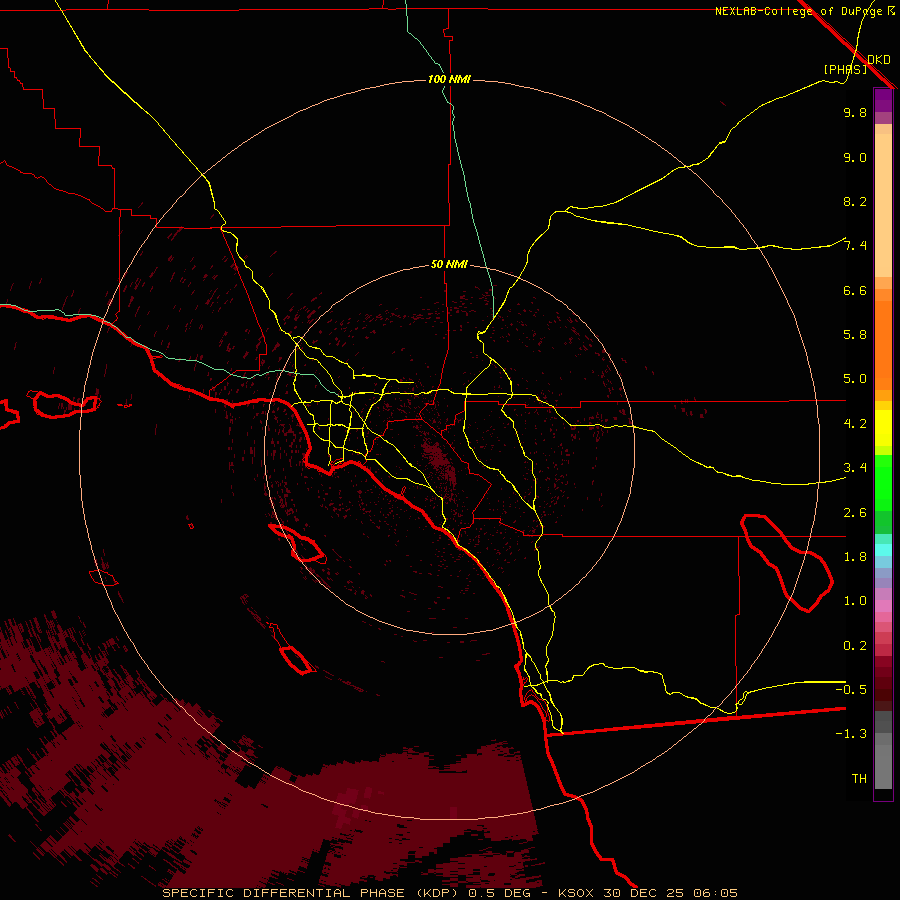The height and width of the screenshot is (900, 900).
Task: Click the [PHAS] unit label
Action: tap(844, 69)
